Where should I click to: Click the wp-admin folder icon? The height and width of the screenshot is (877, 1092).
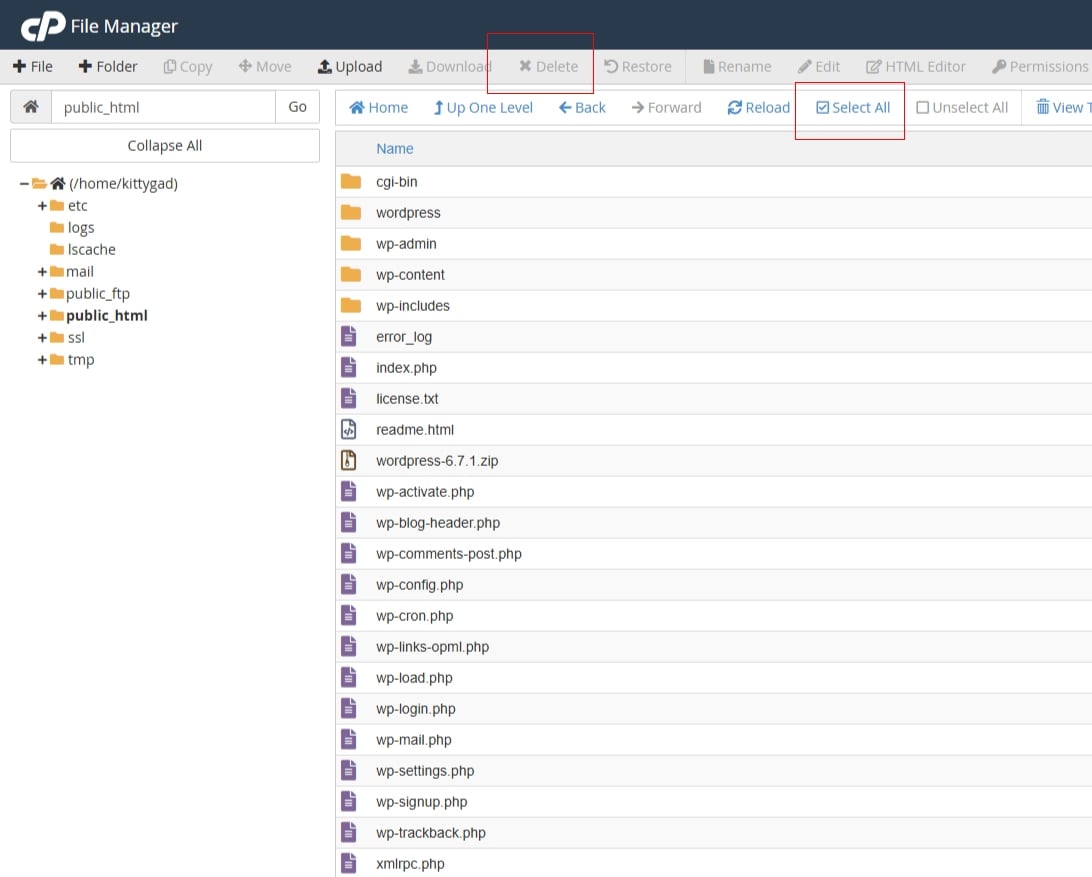point(351,244)
